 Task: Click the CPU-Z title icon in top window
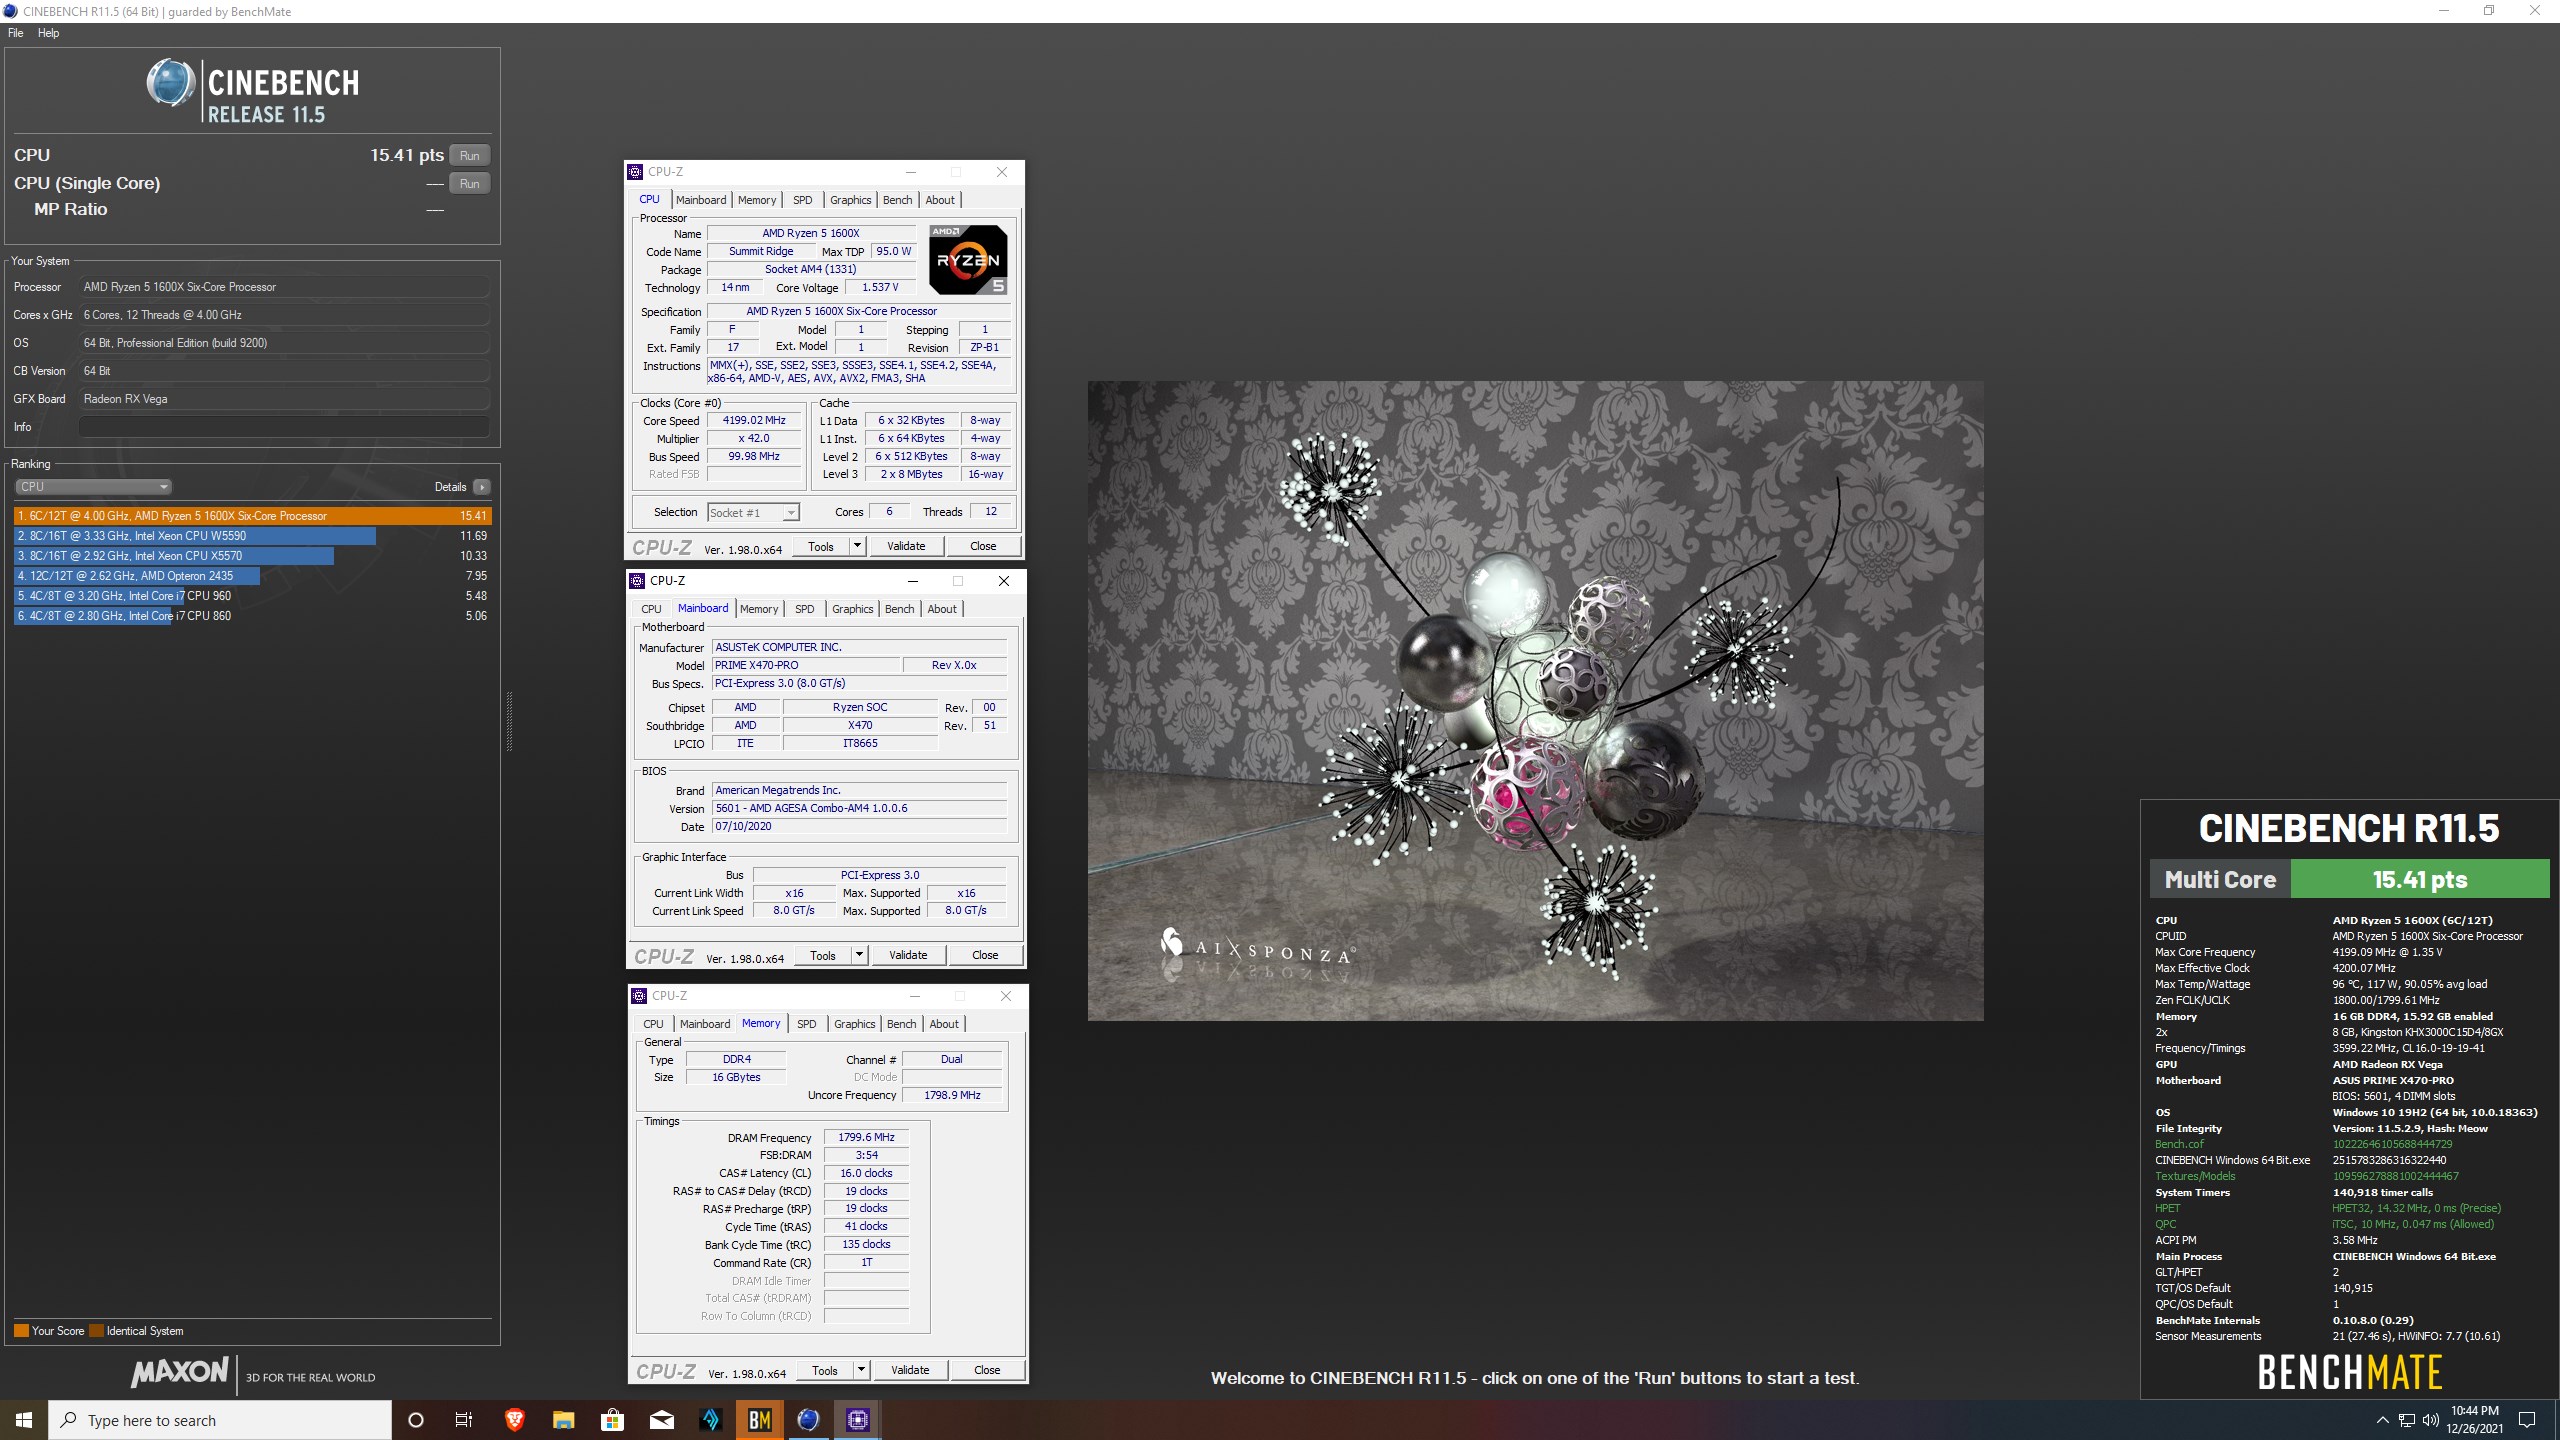point(636,172)
